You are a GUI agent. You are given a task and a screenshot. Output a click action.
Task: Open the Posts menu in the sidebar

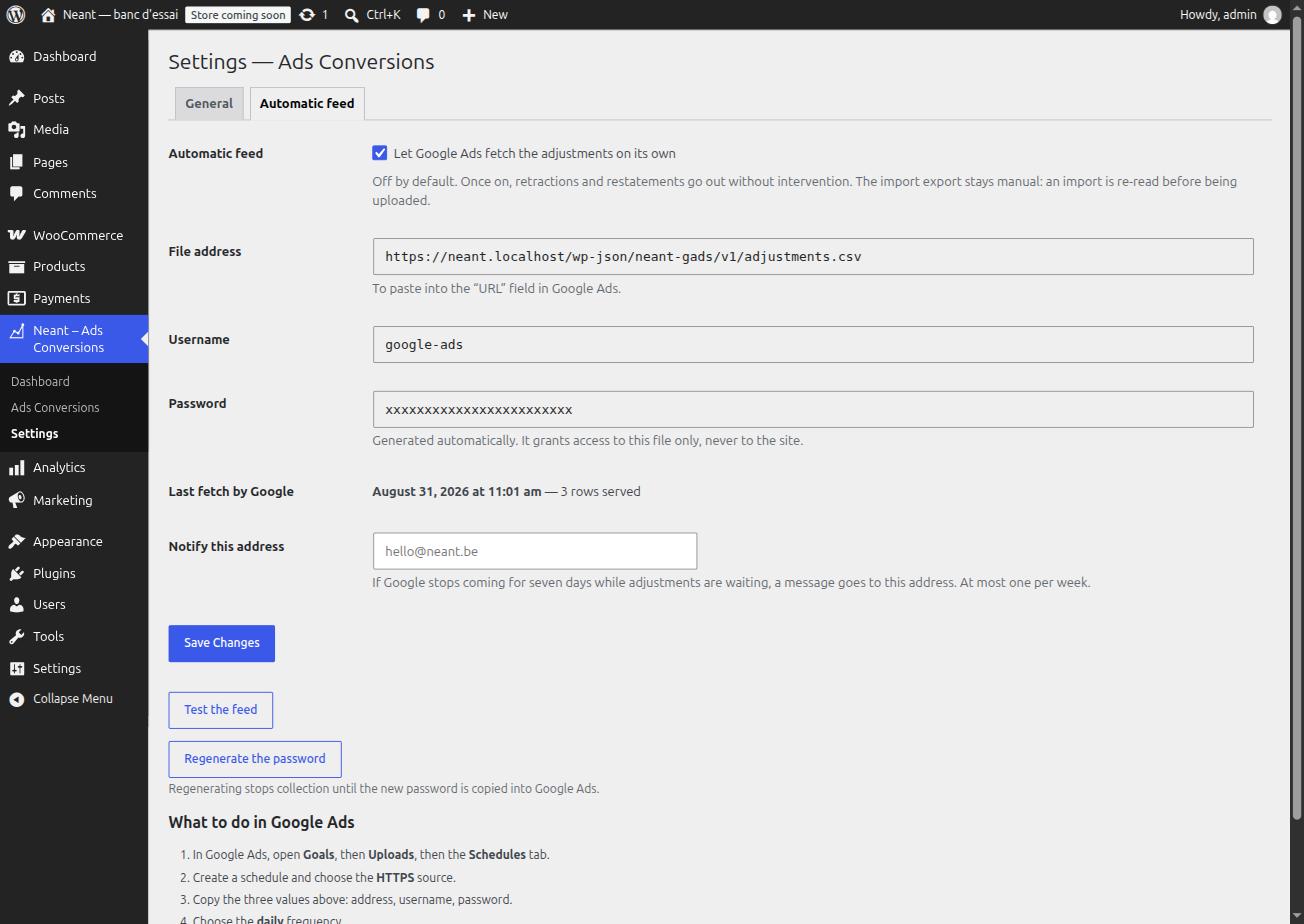[74, 98]
